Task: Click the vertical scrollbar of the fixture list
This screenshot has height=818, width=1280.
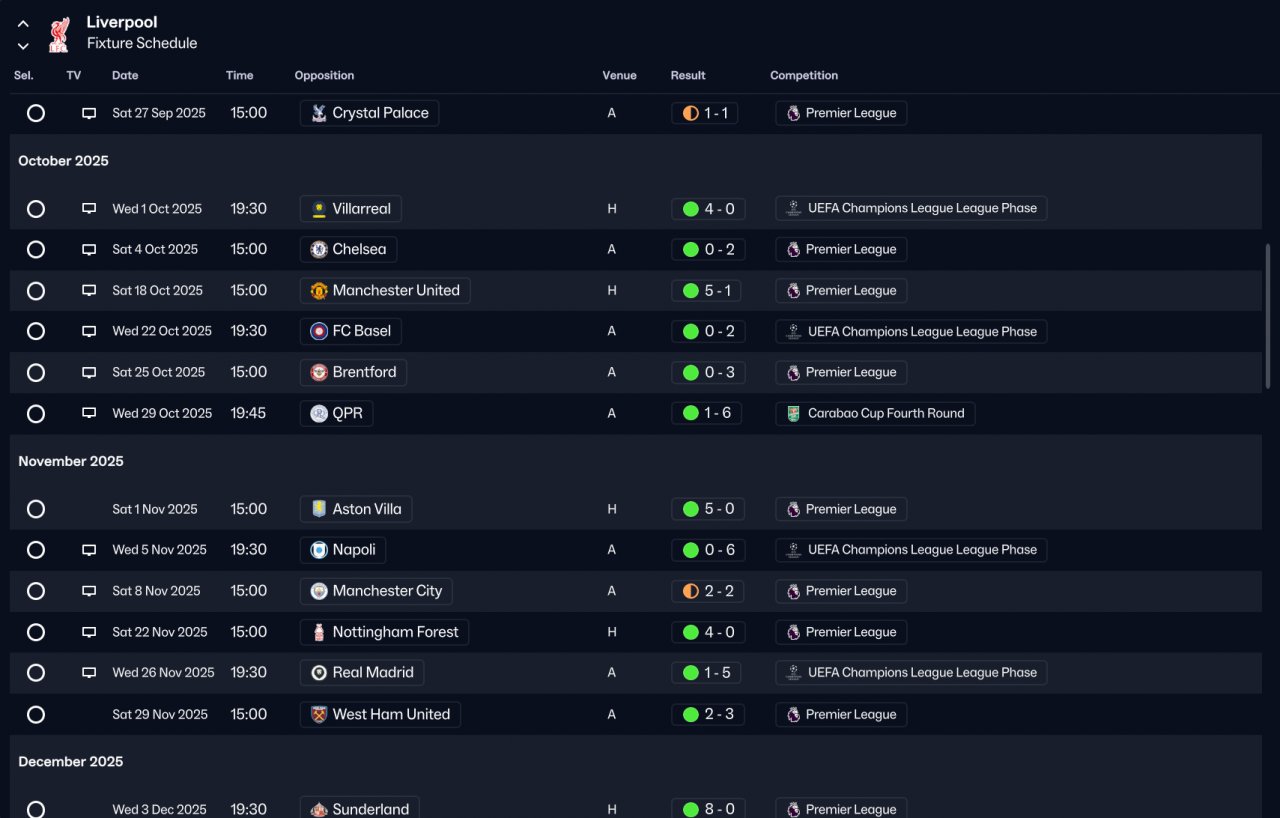Action: coord(1268,316)
